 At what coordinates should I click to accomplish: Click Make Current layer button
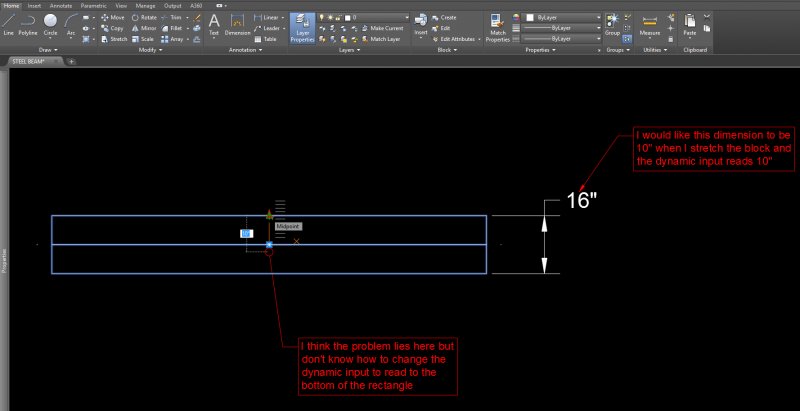coord(382,28)
